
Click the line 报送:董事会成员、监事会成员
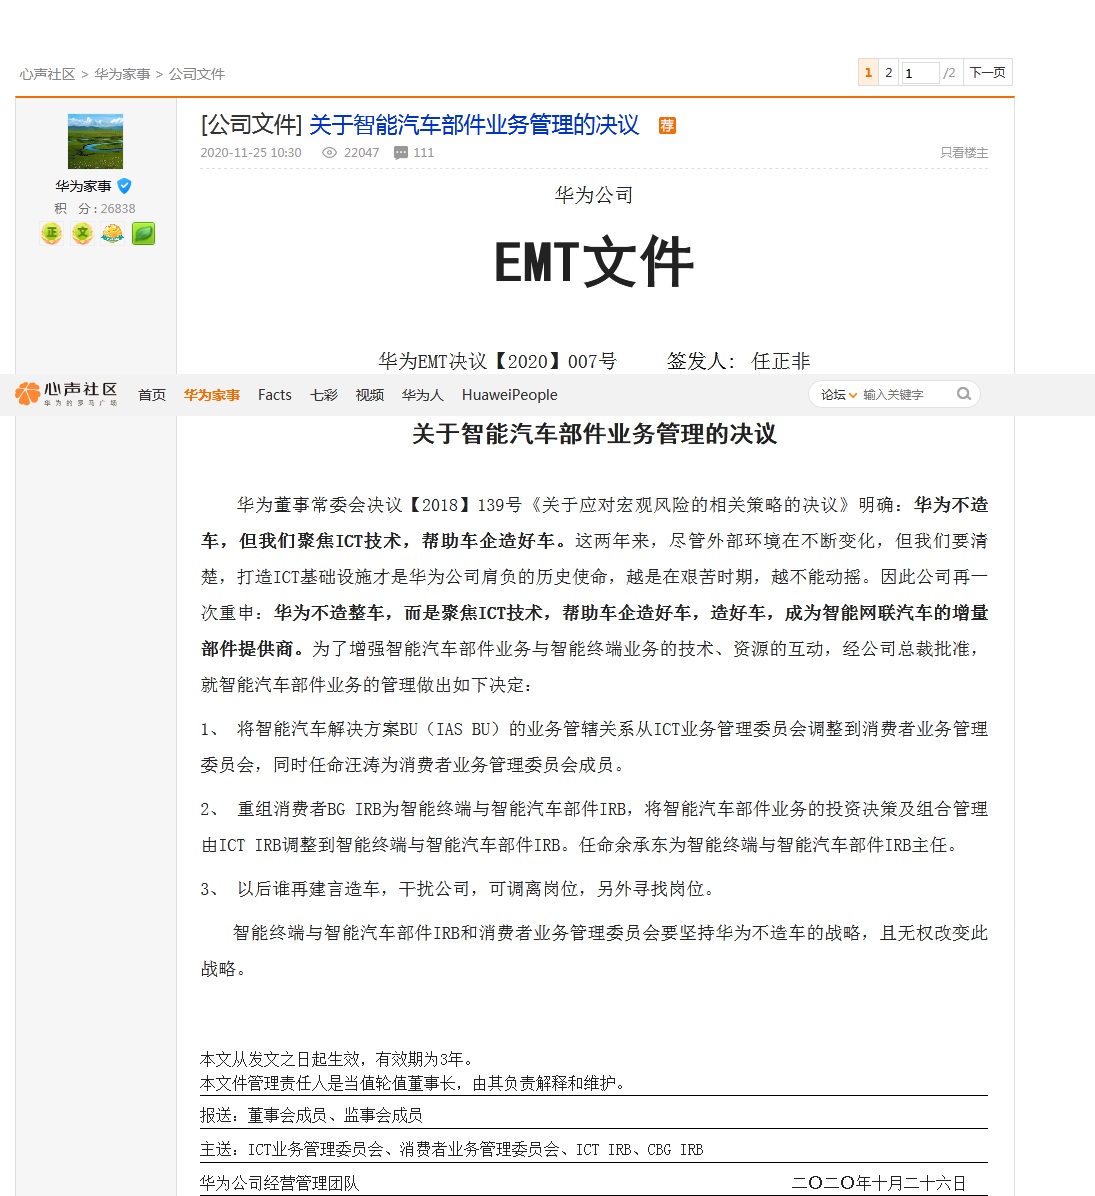pyautogui.click(x=311, y=1115)
